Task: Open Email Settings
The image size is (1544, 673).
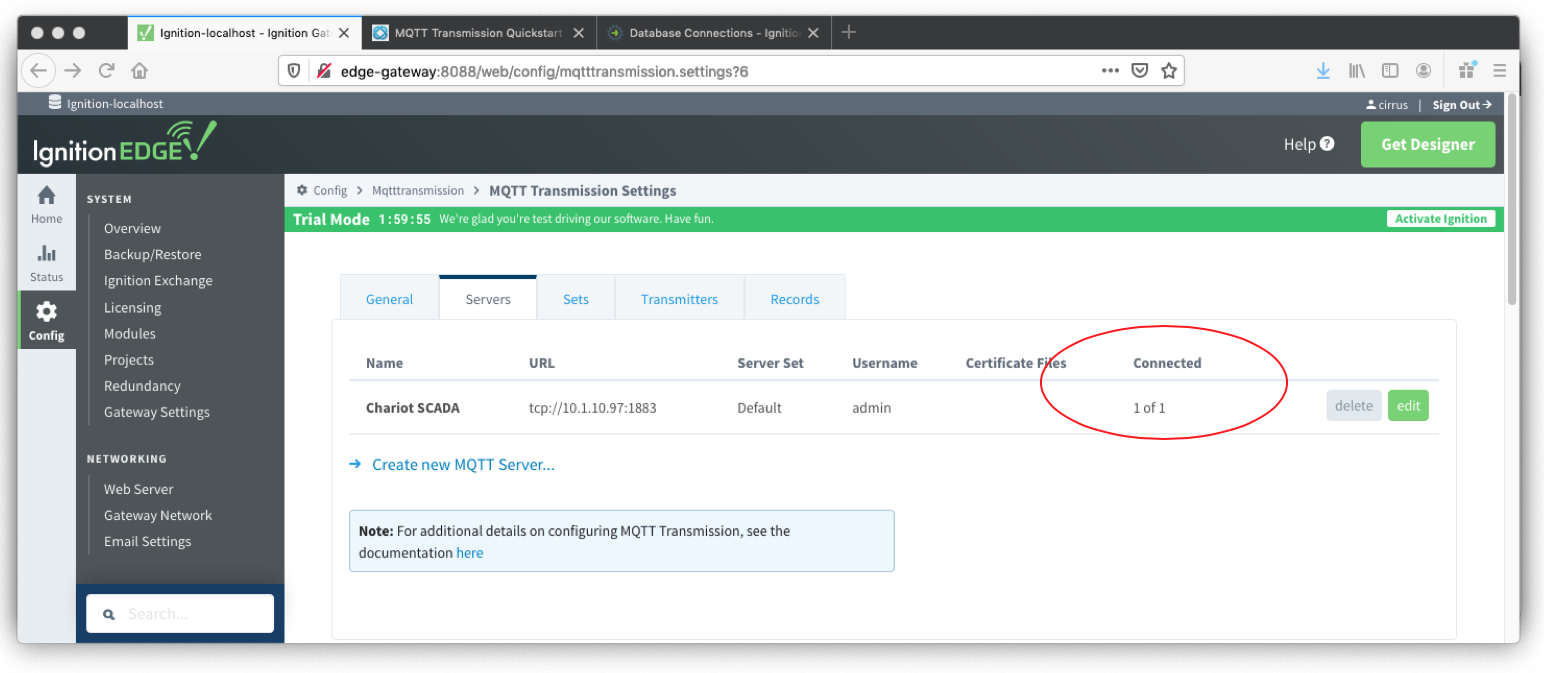Action: [147, 541]
